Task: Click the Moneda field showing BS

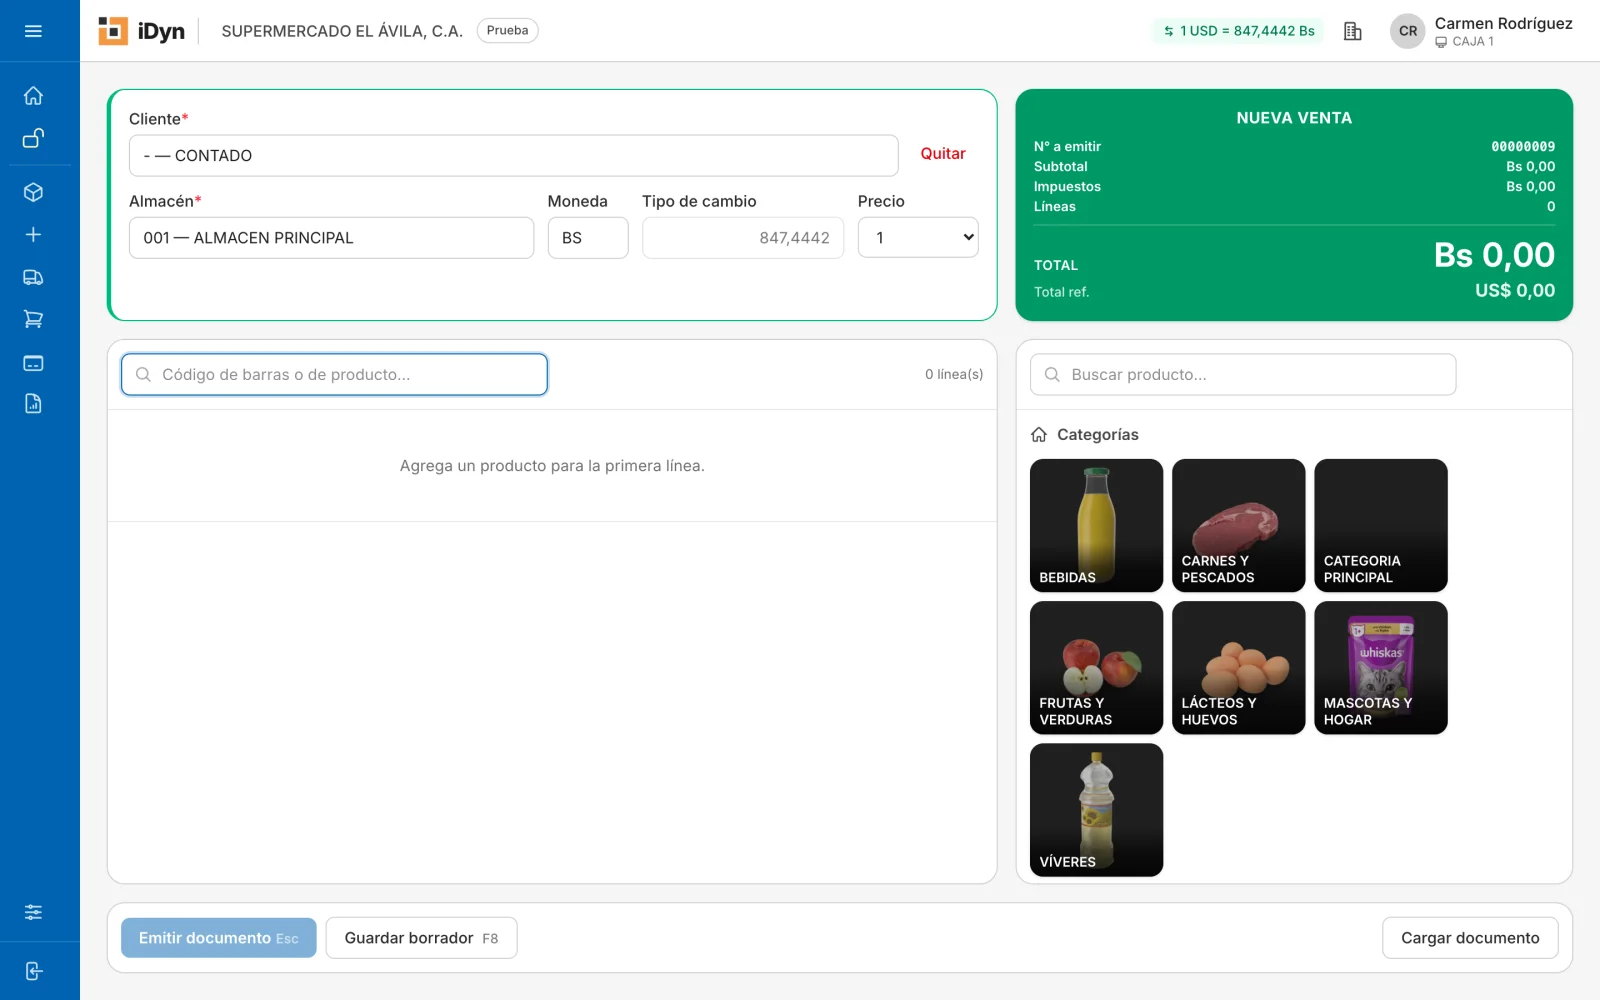Action: click(x=588, y=238)
